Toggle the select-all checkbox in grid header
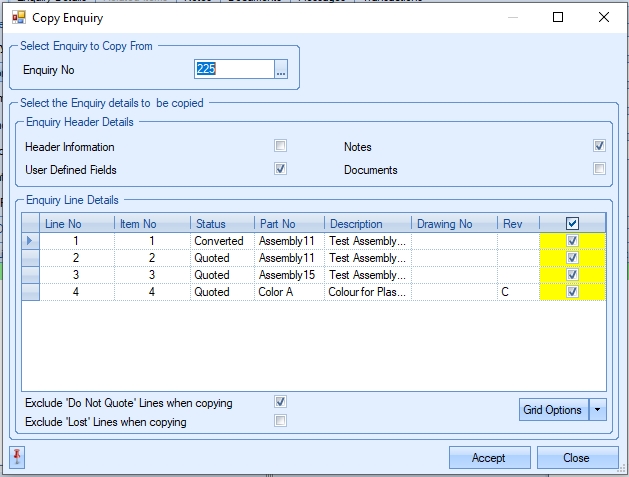This screenshot has width=629, height=477. (x=572, y=224)
